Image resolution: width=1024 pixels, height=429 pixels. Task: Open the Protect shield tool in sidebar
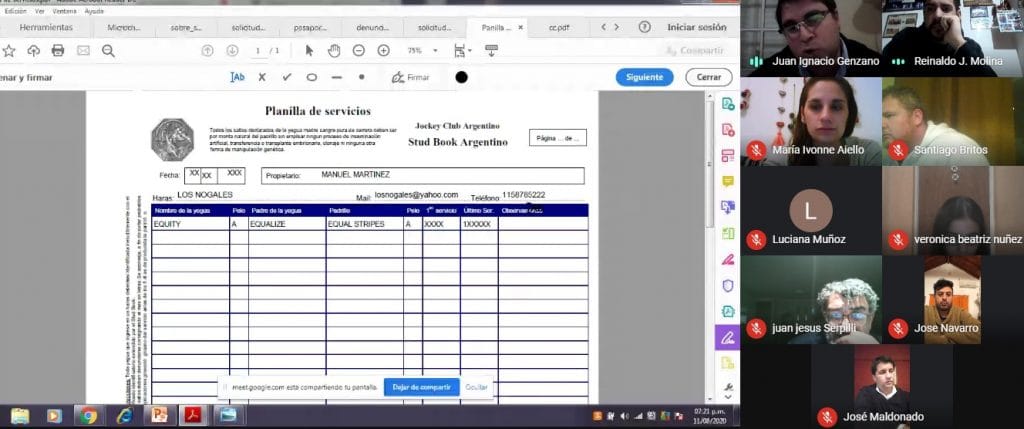click(x=728, y=286)
